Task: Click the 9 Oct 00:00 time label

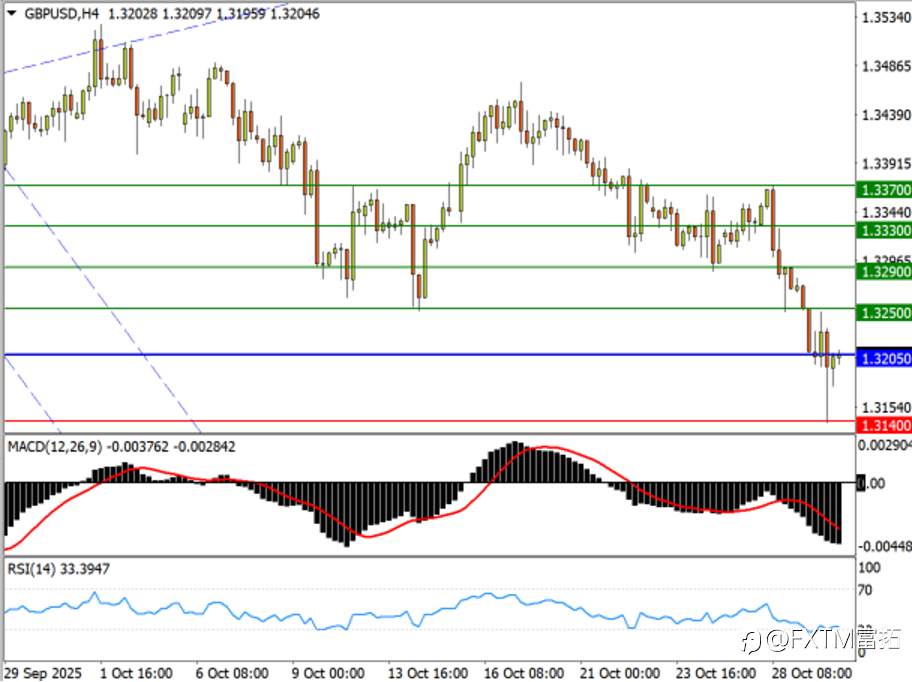Action: pos(328,673)
